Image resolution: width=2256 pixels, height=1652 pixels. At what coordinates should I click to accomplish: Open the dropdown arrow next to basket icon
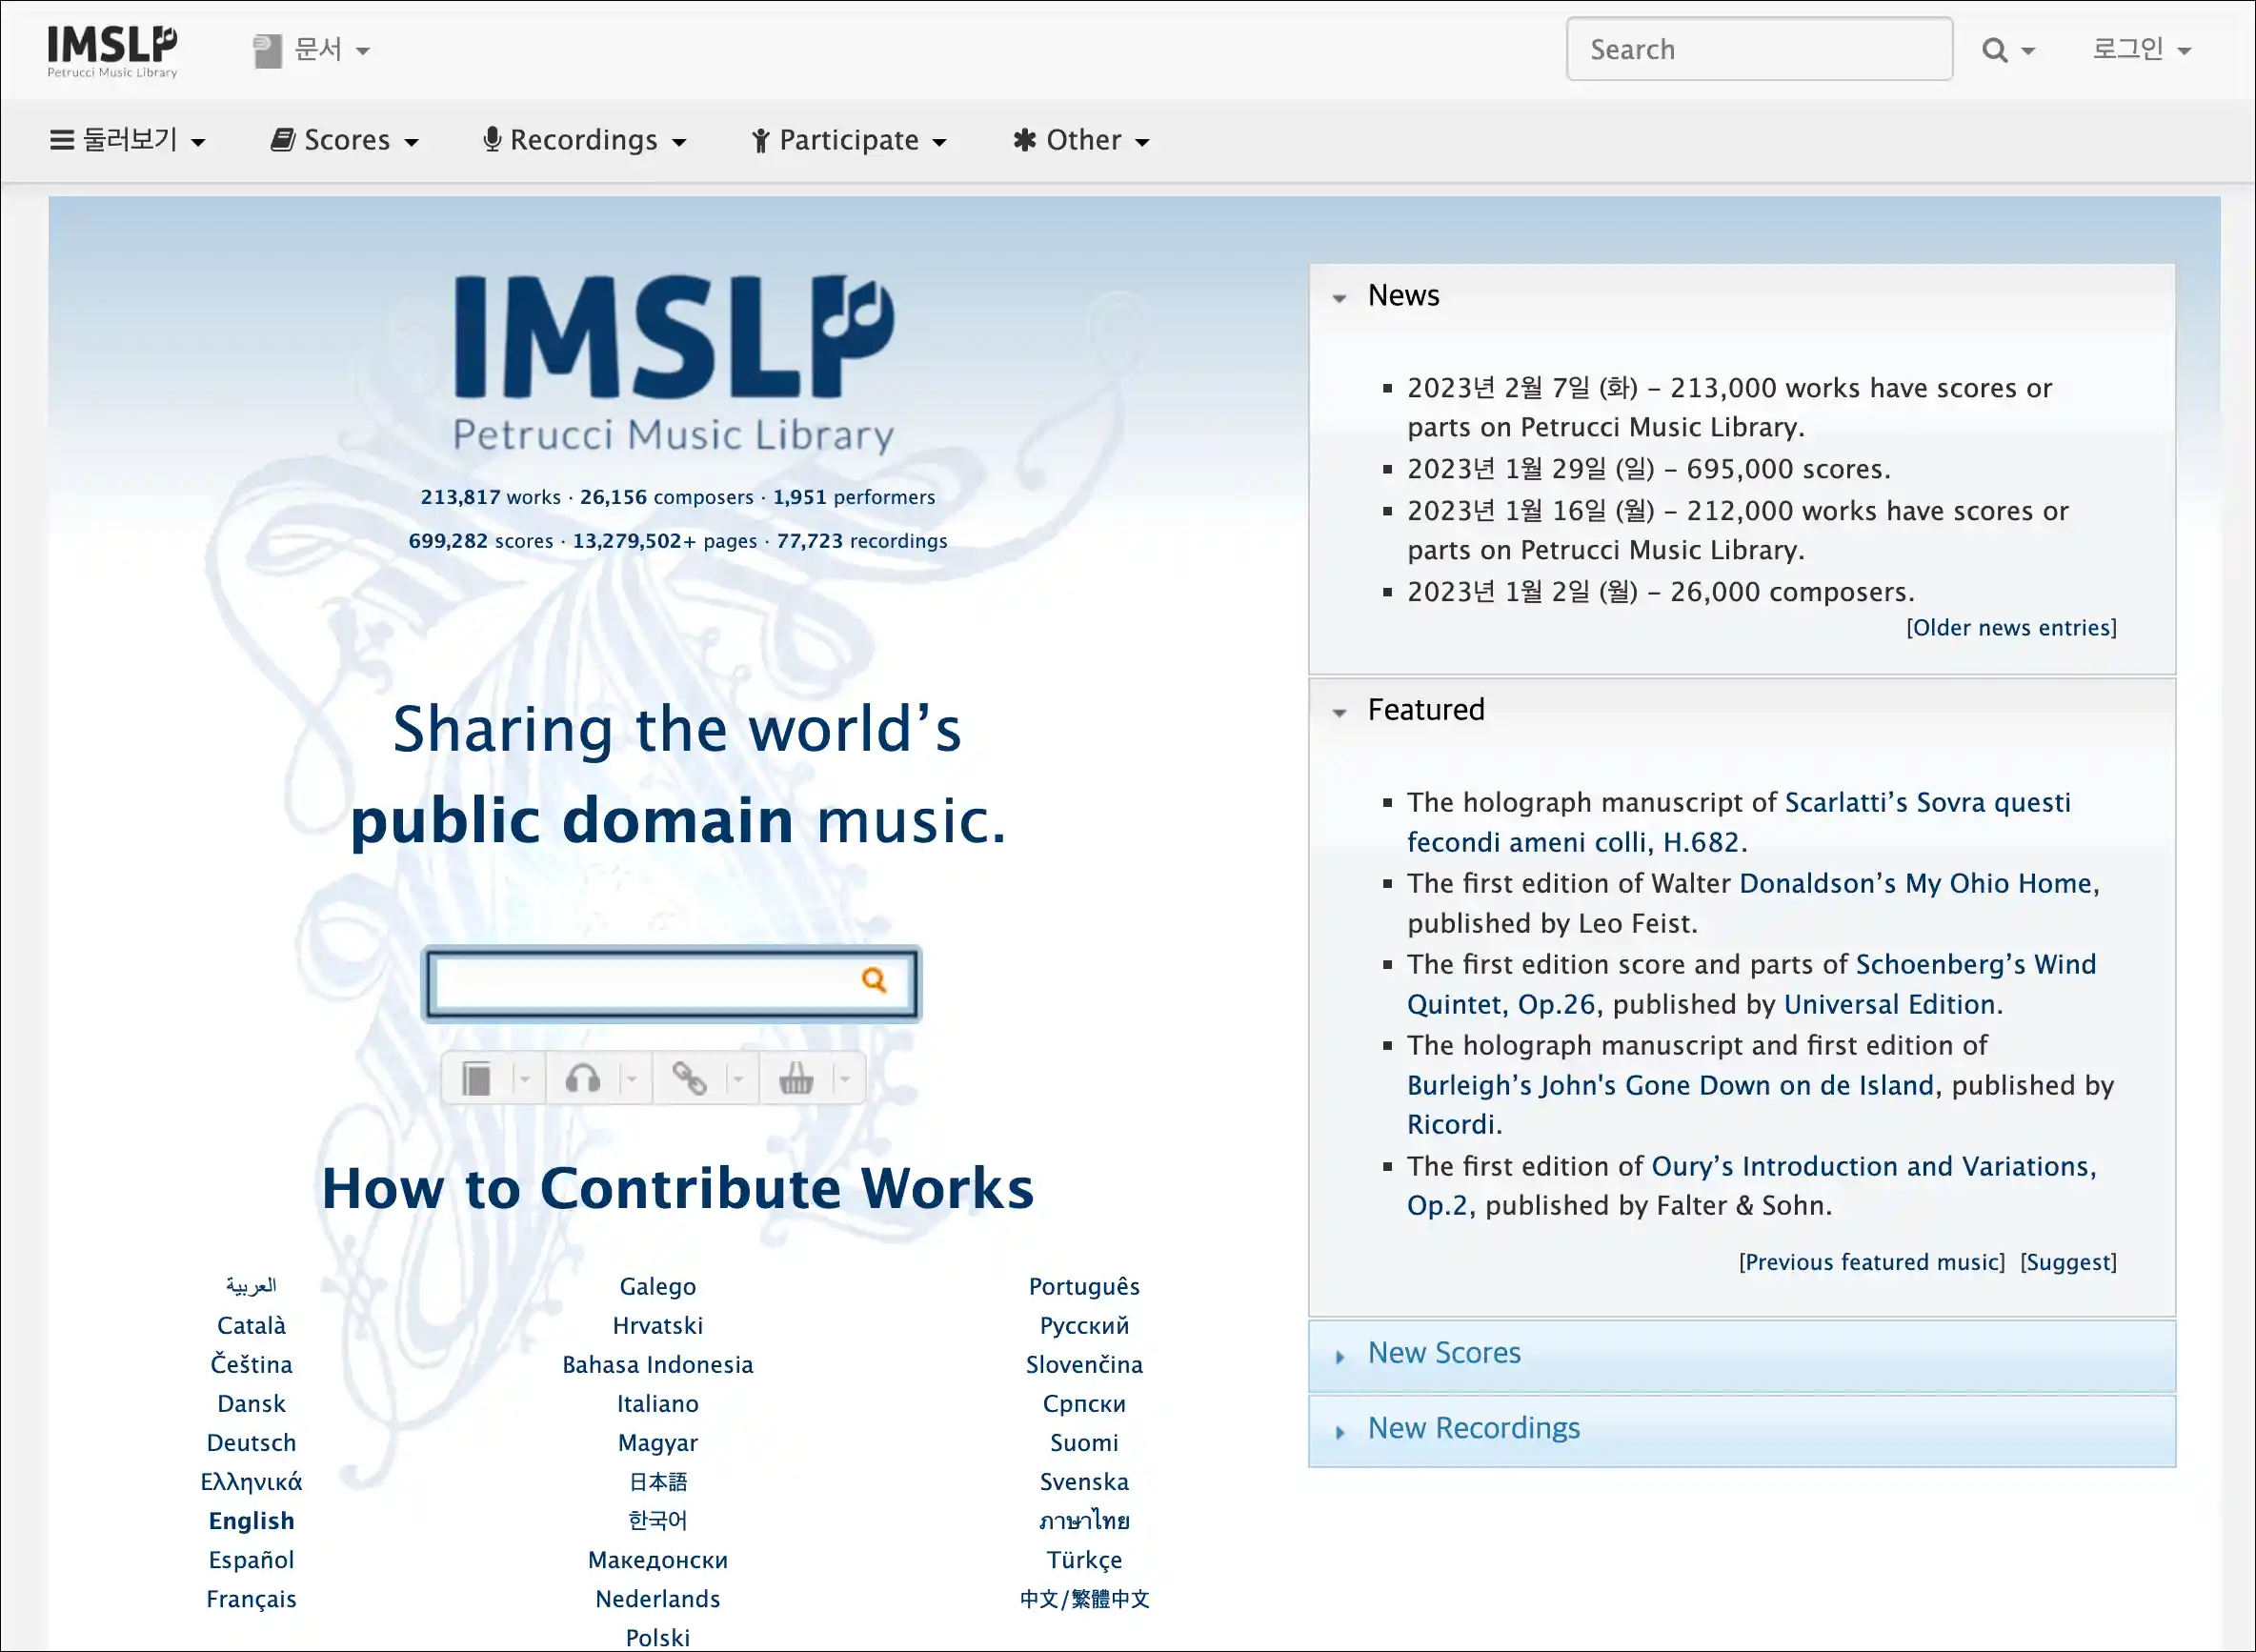point(845,1079)
